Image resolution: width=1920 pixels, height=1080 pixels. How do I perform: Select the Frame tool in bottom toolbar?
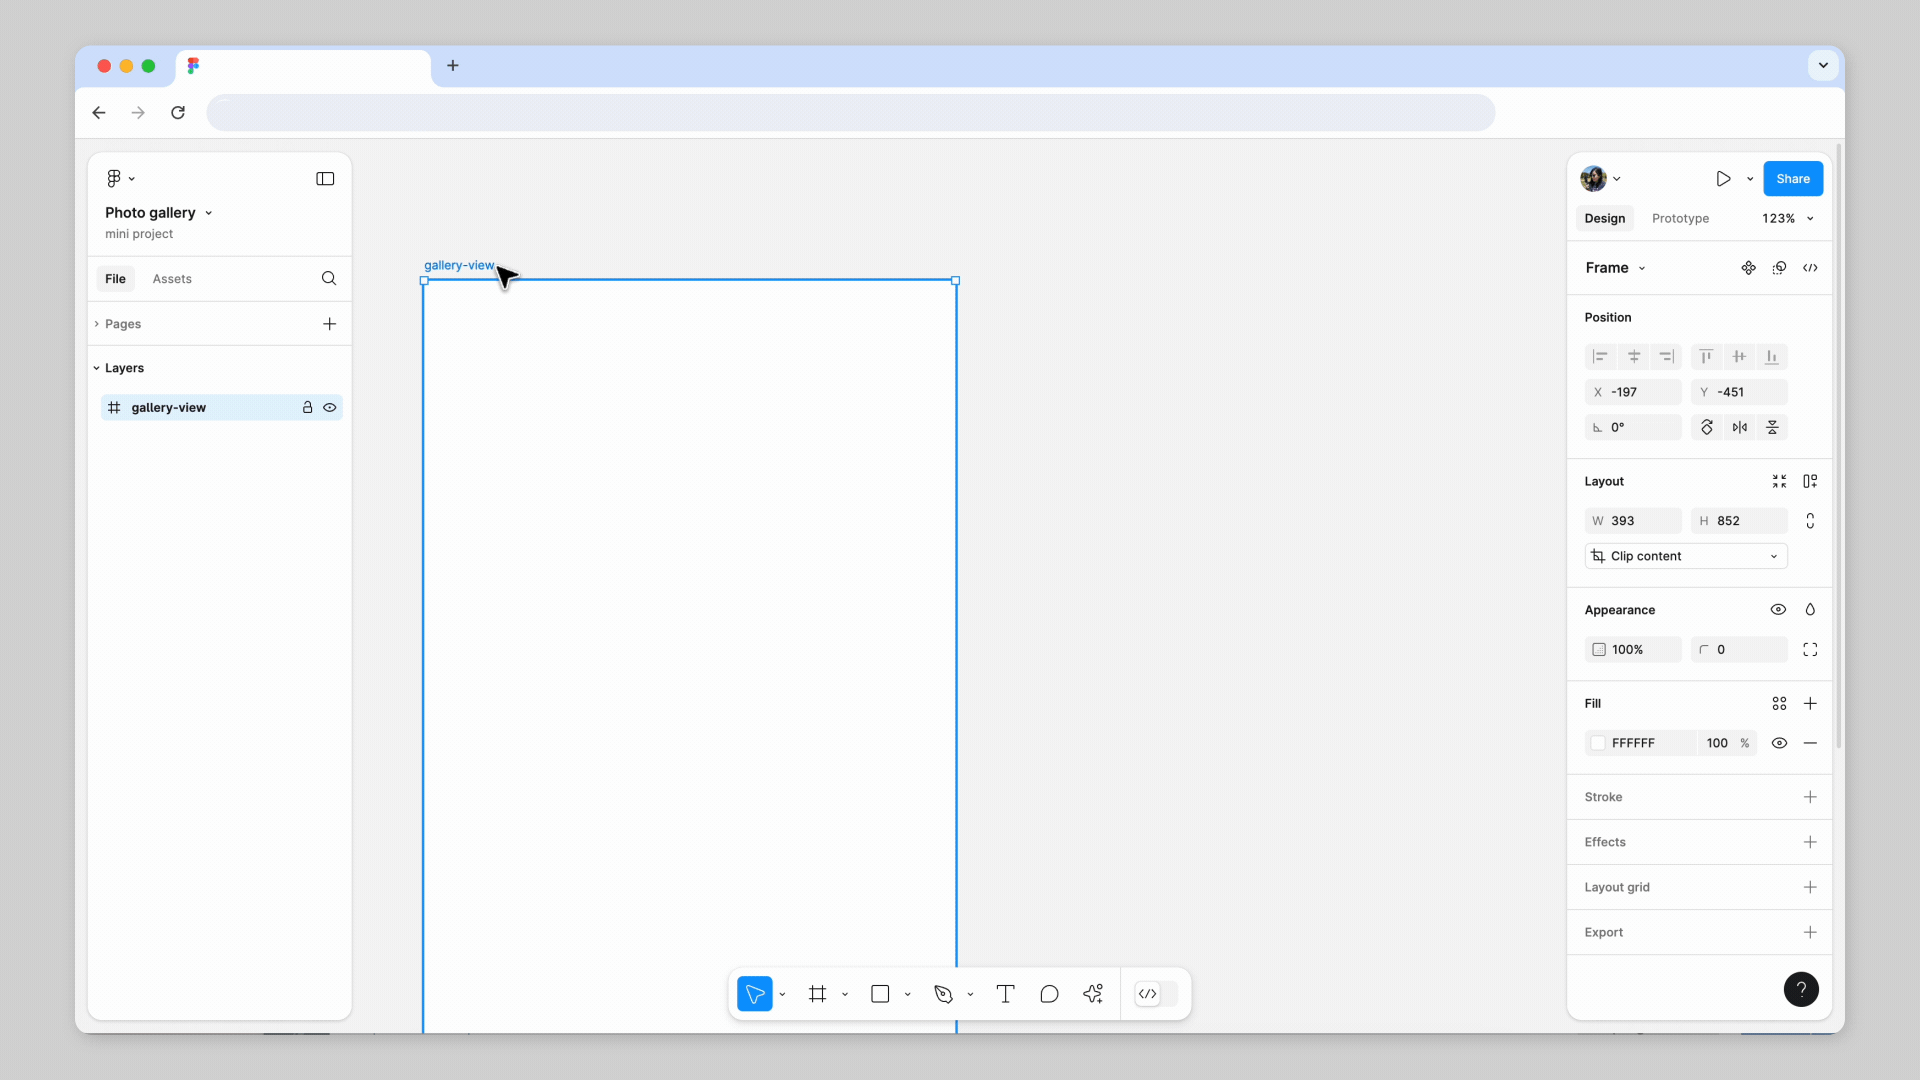817,993
